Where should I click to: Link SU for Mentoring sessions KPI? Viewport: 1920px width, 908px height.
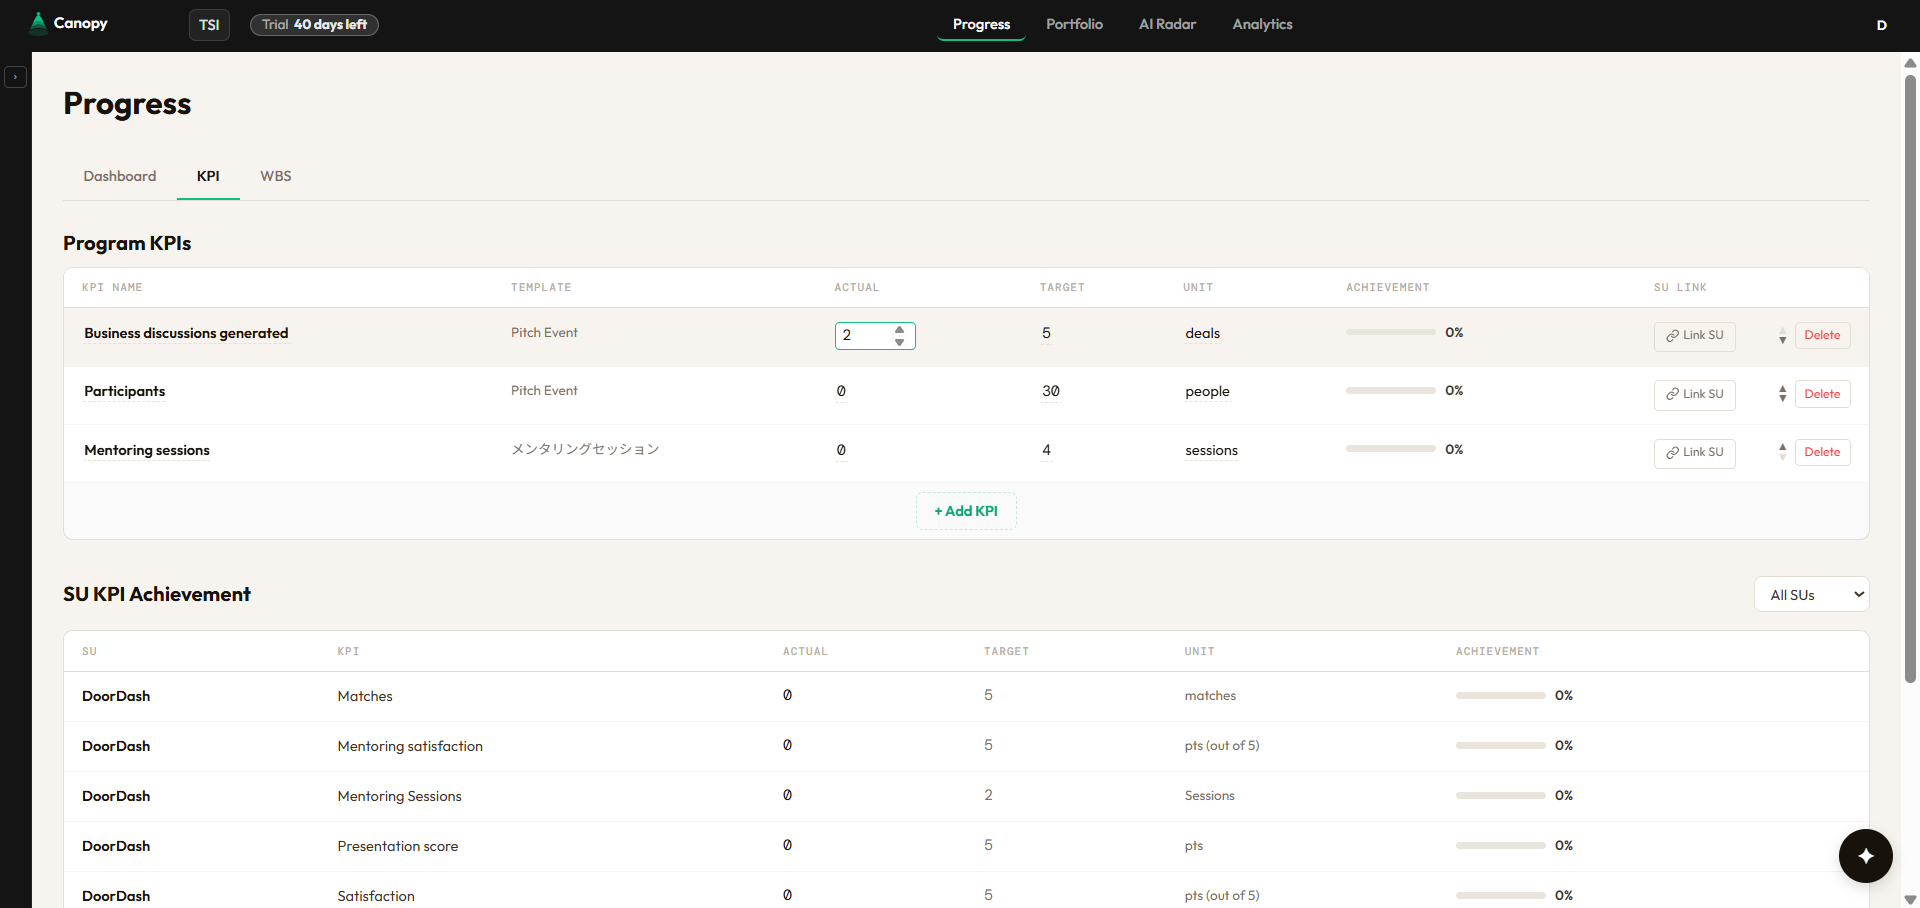1695,453
